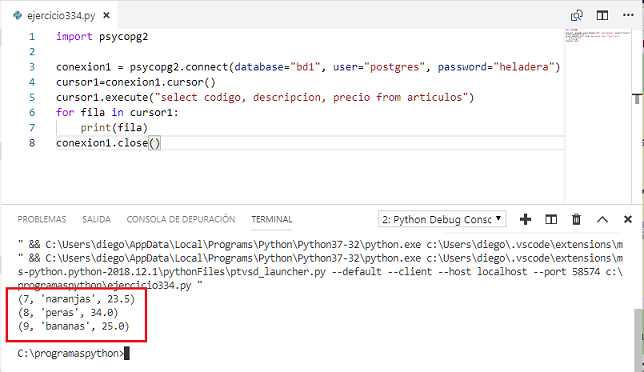Click the select query string on line 5
Screen dimensions: 644x372
tap(312, 97)
